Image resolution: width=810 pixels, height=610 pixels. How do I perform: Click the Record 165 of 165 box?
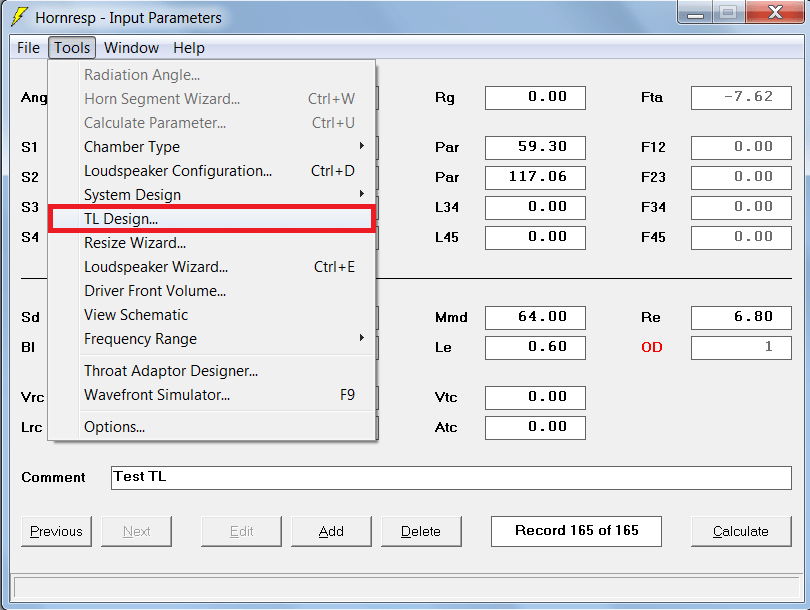point(576,531)
